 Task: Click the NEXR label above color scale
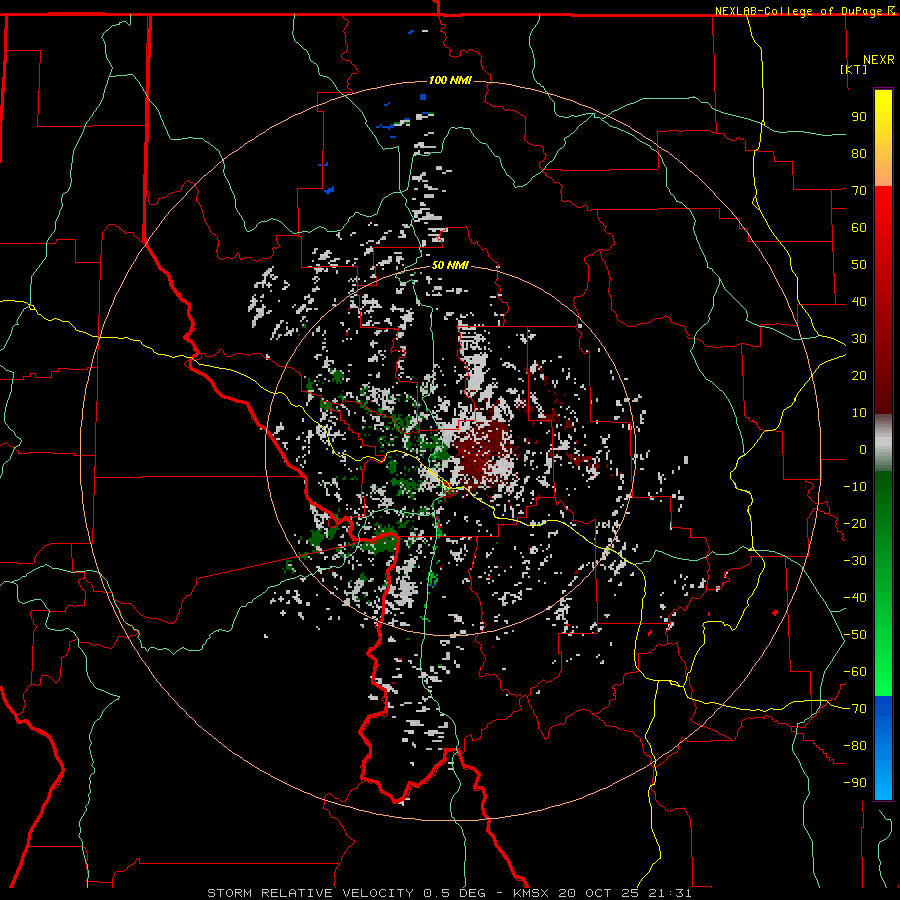[879, 60]
